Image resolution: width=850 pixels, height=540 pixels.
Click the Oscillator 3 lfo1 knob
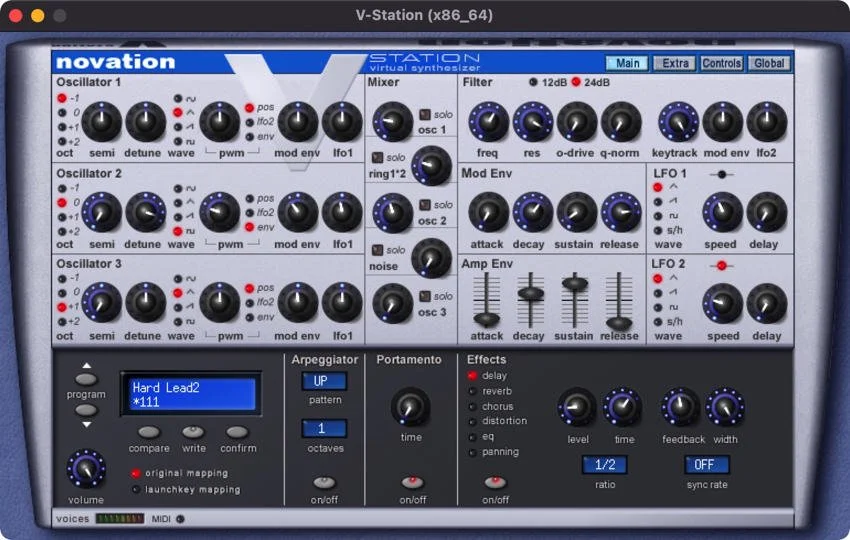pyautogui.click(x=342, y=303)
